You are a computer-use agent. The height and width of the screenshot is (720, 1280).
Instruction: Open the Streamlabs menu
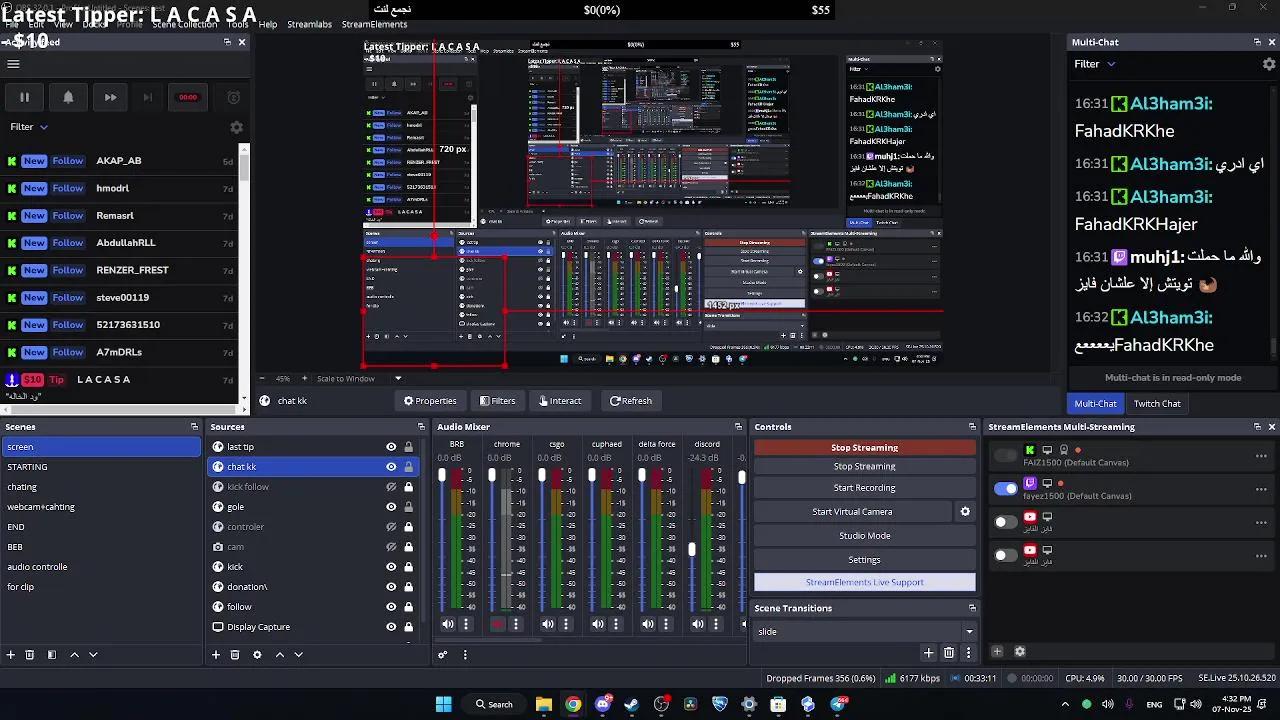(309, 24)
